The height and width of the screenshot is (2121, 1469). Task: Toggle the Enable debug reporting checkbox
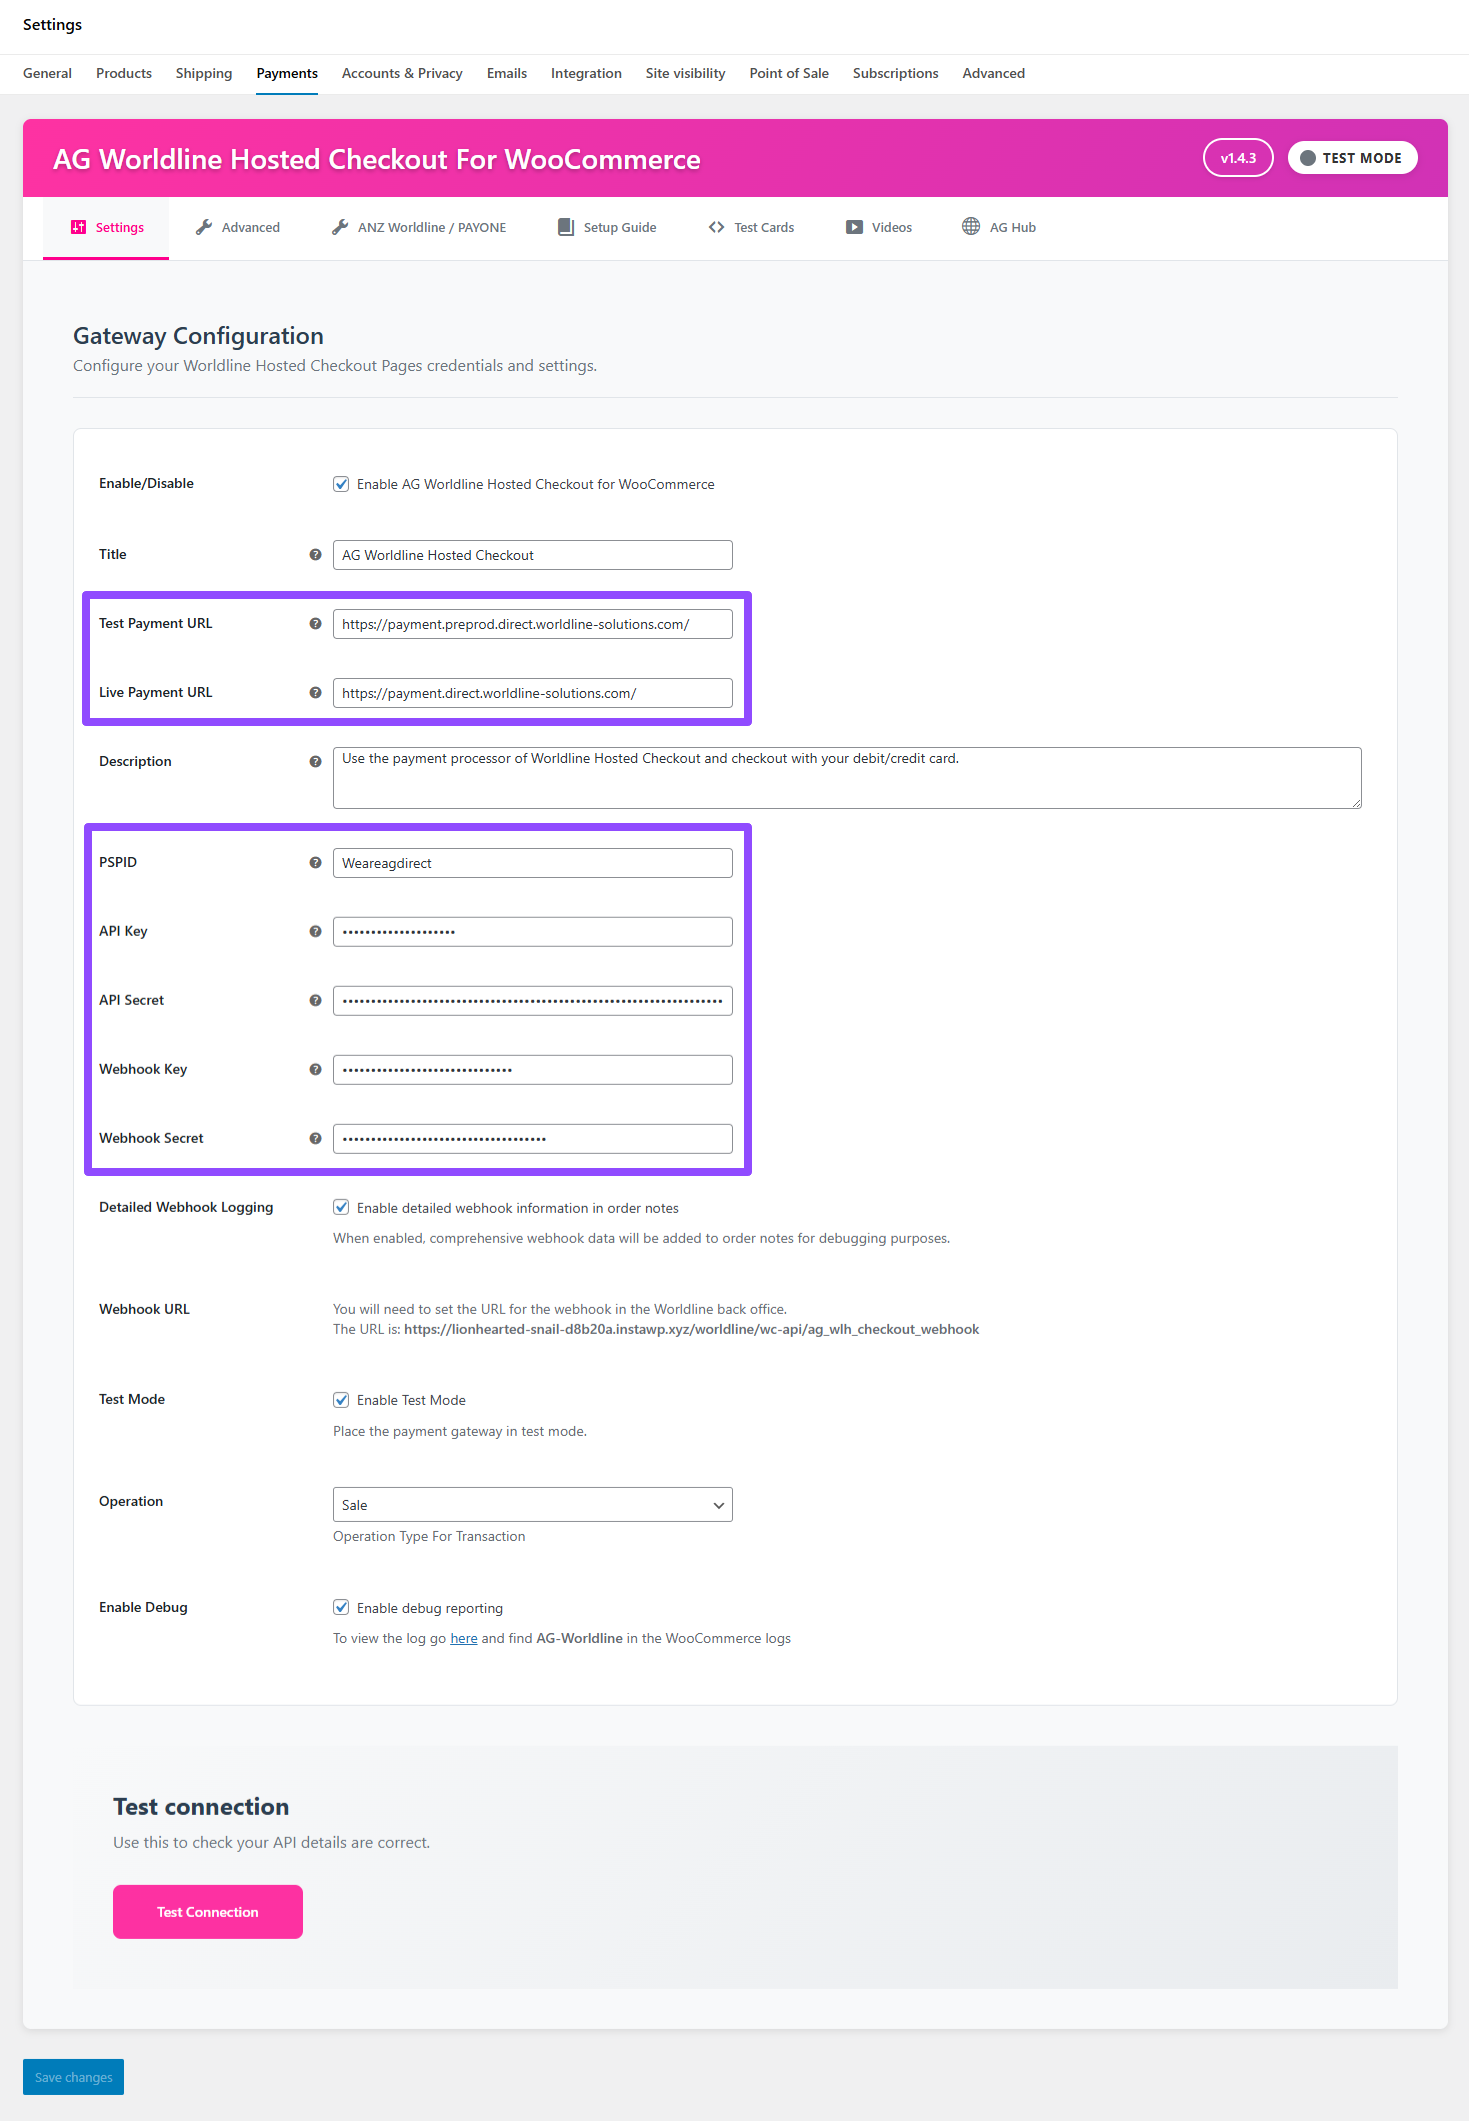tap(341, 1608)
